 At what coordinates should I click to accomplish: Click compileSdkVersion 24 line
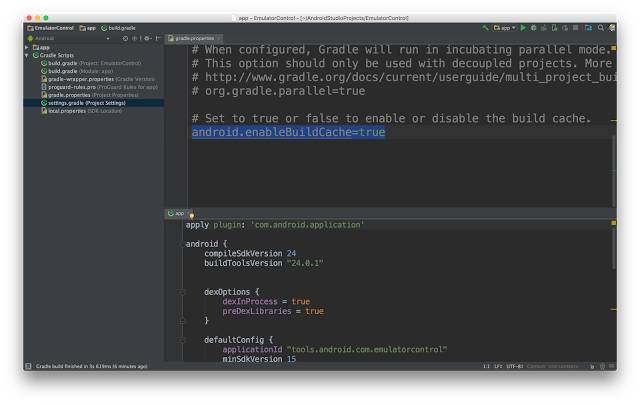pos(250,253)
